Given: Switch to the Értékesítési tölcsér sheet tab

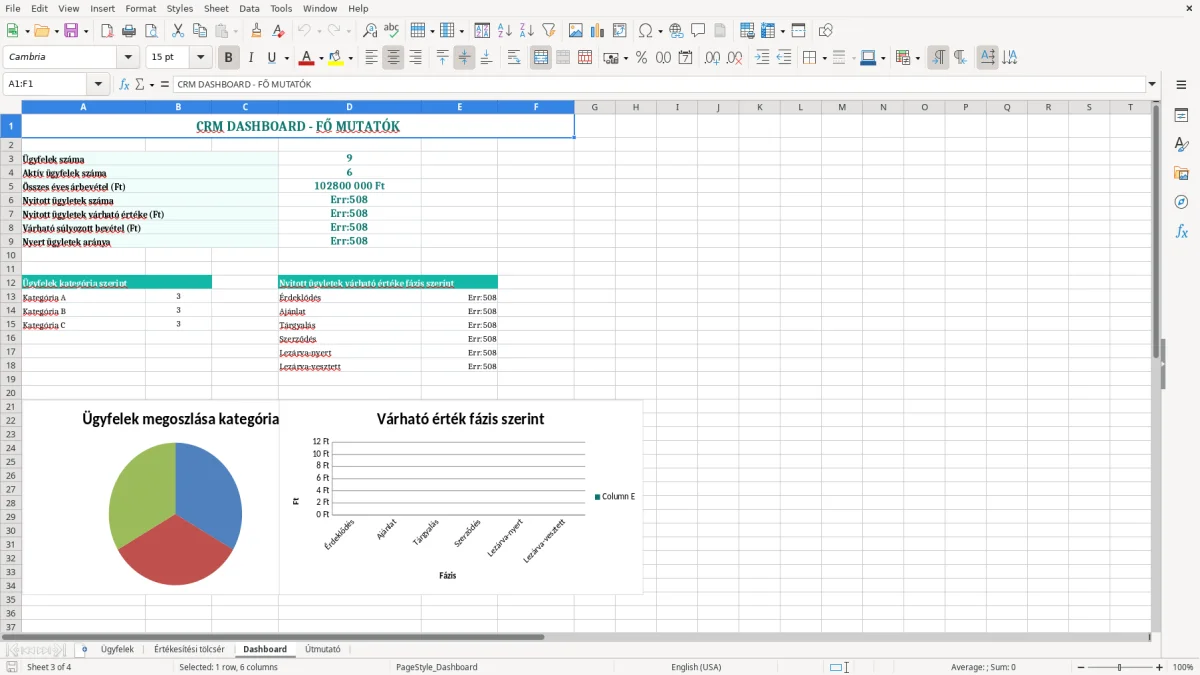Looking at the screenshot, I should [x=189, y=649].
